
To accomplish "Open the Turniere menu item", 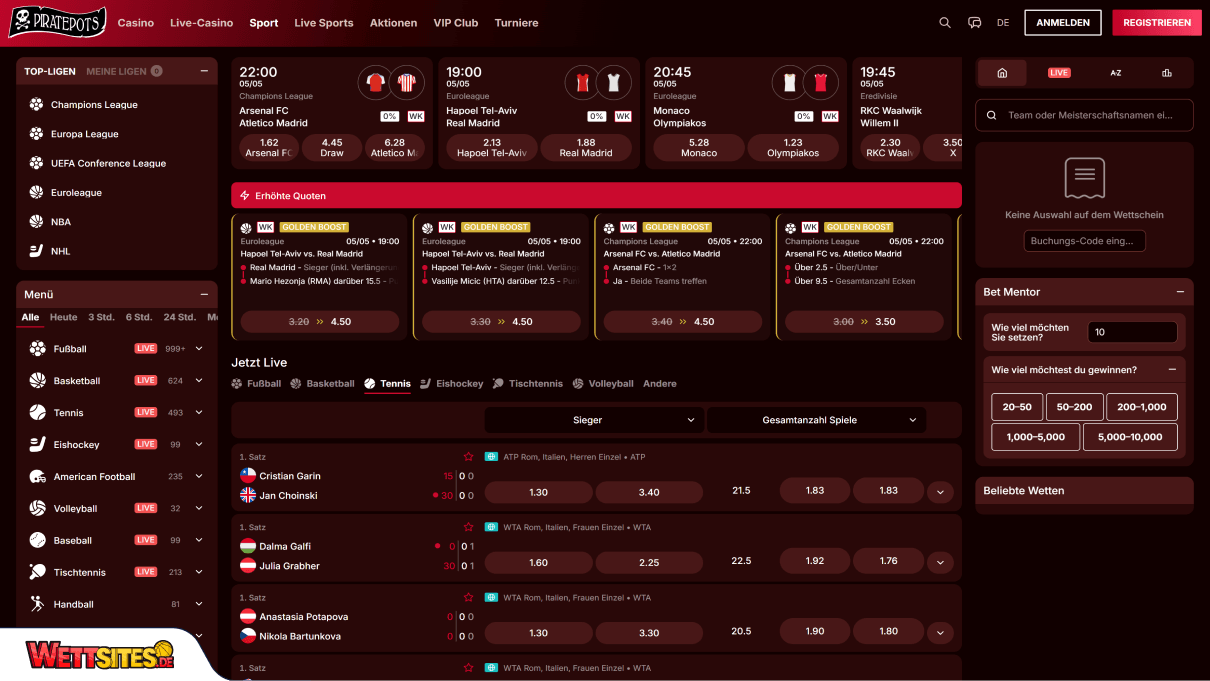I will point(516,22).
